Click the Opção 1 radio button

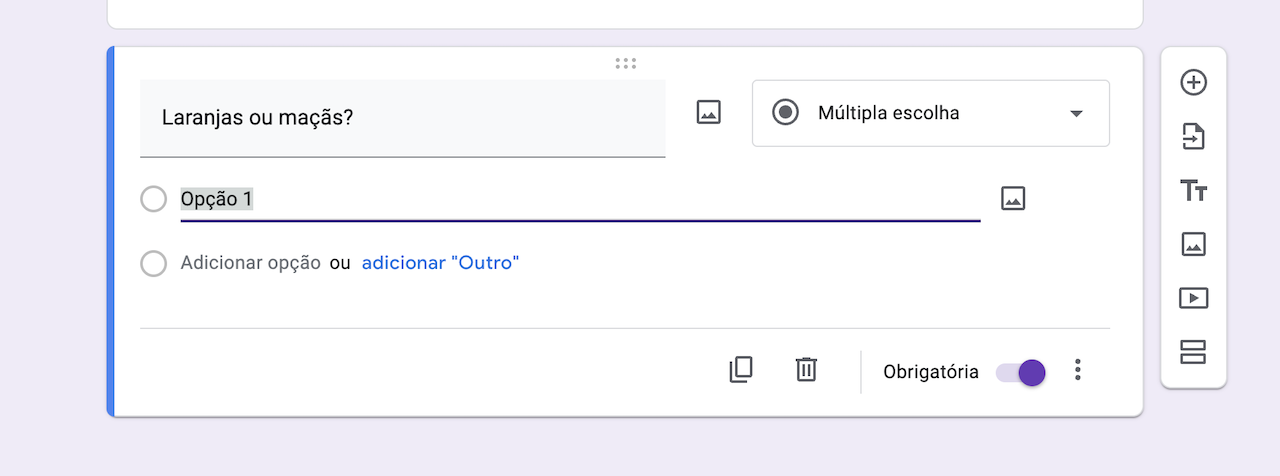[153, 199]
